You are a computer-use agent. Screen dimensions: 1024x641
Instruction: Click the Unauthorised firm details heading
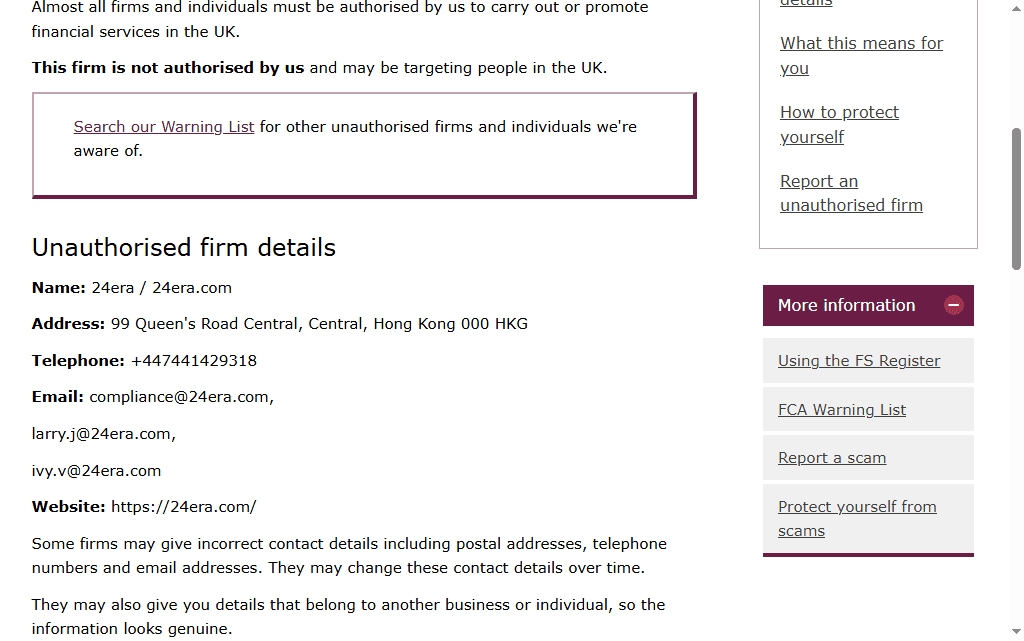184,247
